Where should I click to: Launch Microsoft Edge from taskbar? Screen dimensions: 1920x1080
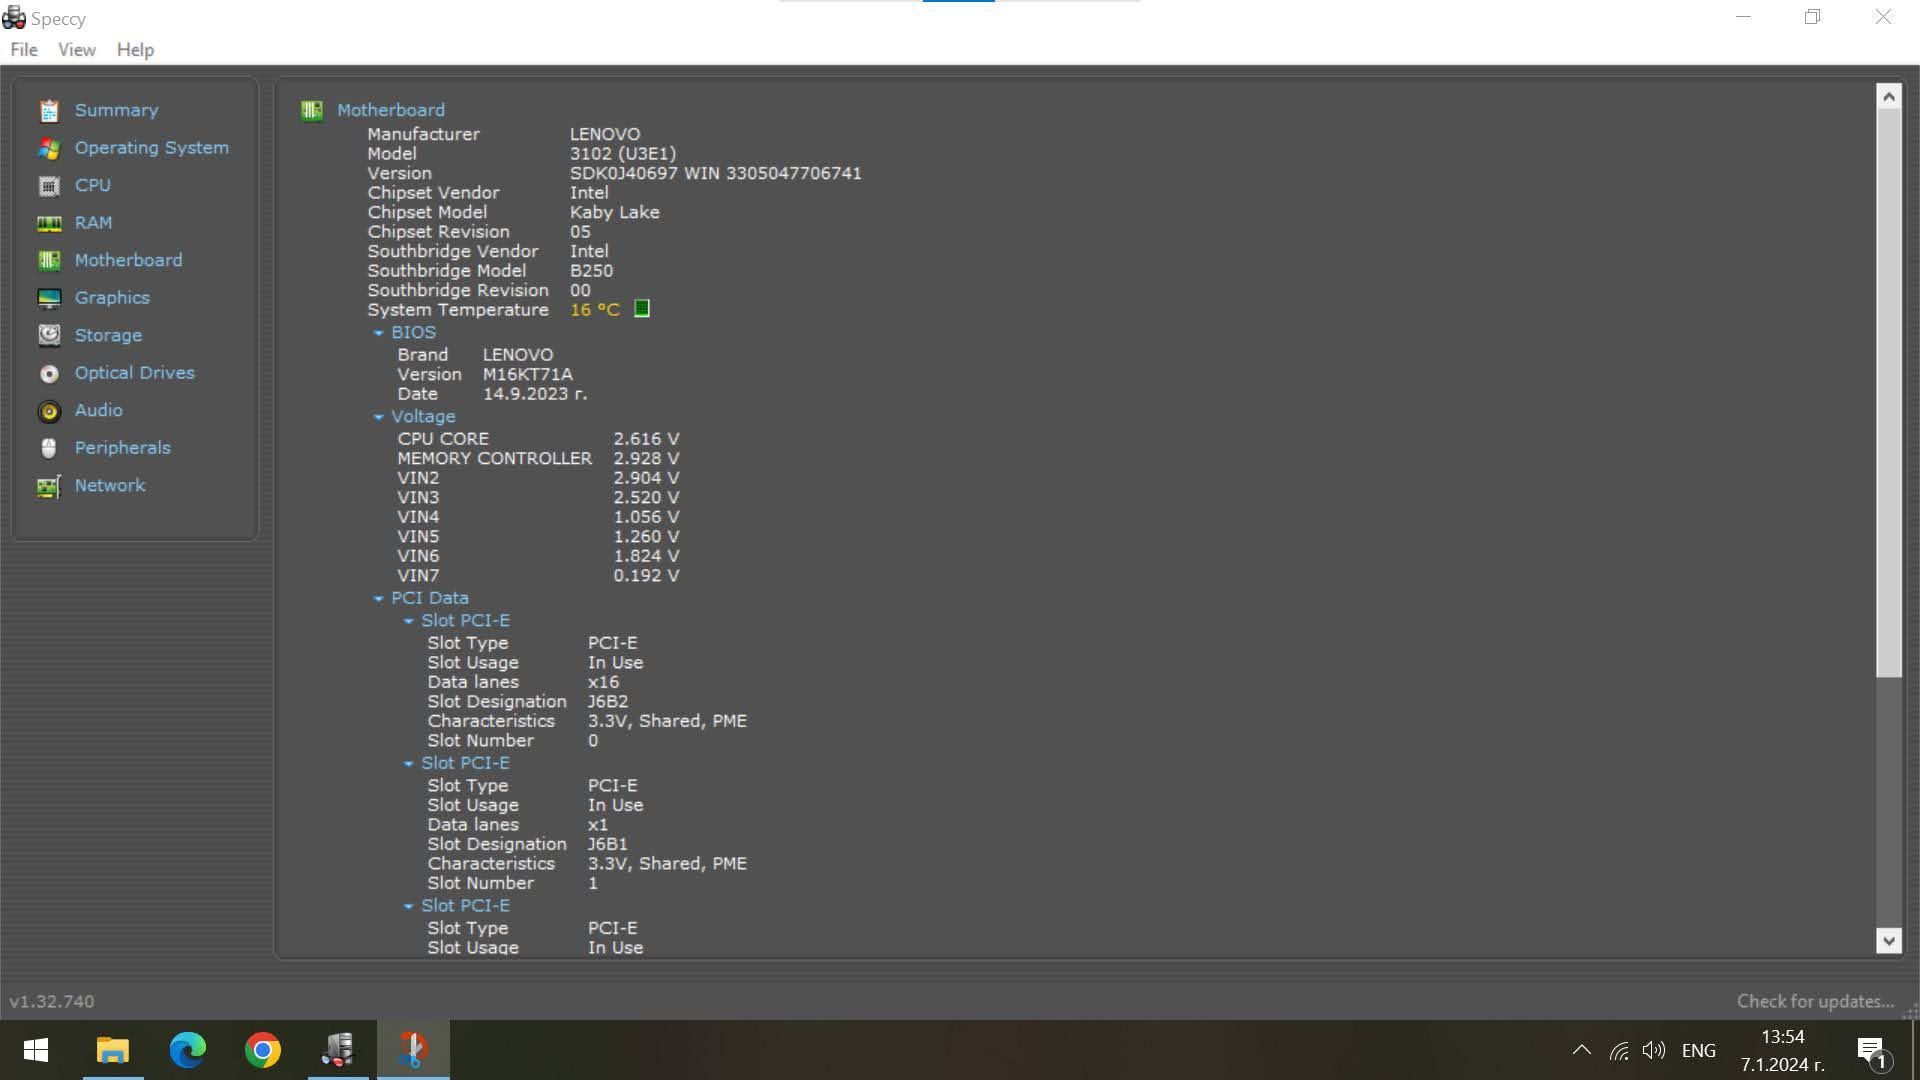(x=188, y=1050)
